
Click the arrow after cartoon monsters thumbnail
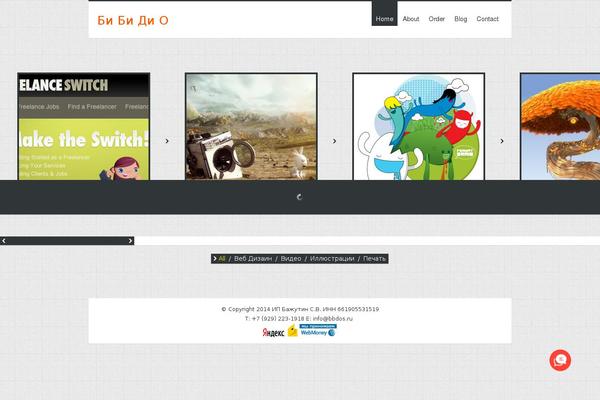click(x=502, y=141)
